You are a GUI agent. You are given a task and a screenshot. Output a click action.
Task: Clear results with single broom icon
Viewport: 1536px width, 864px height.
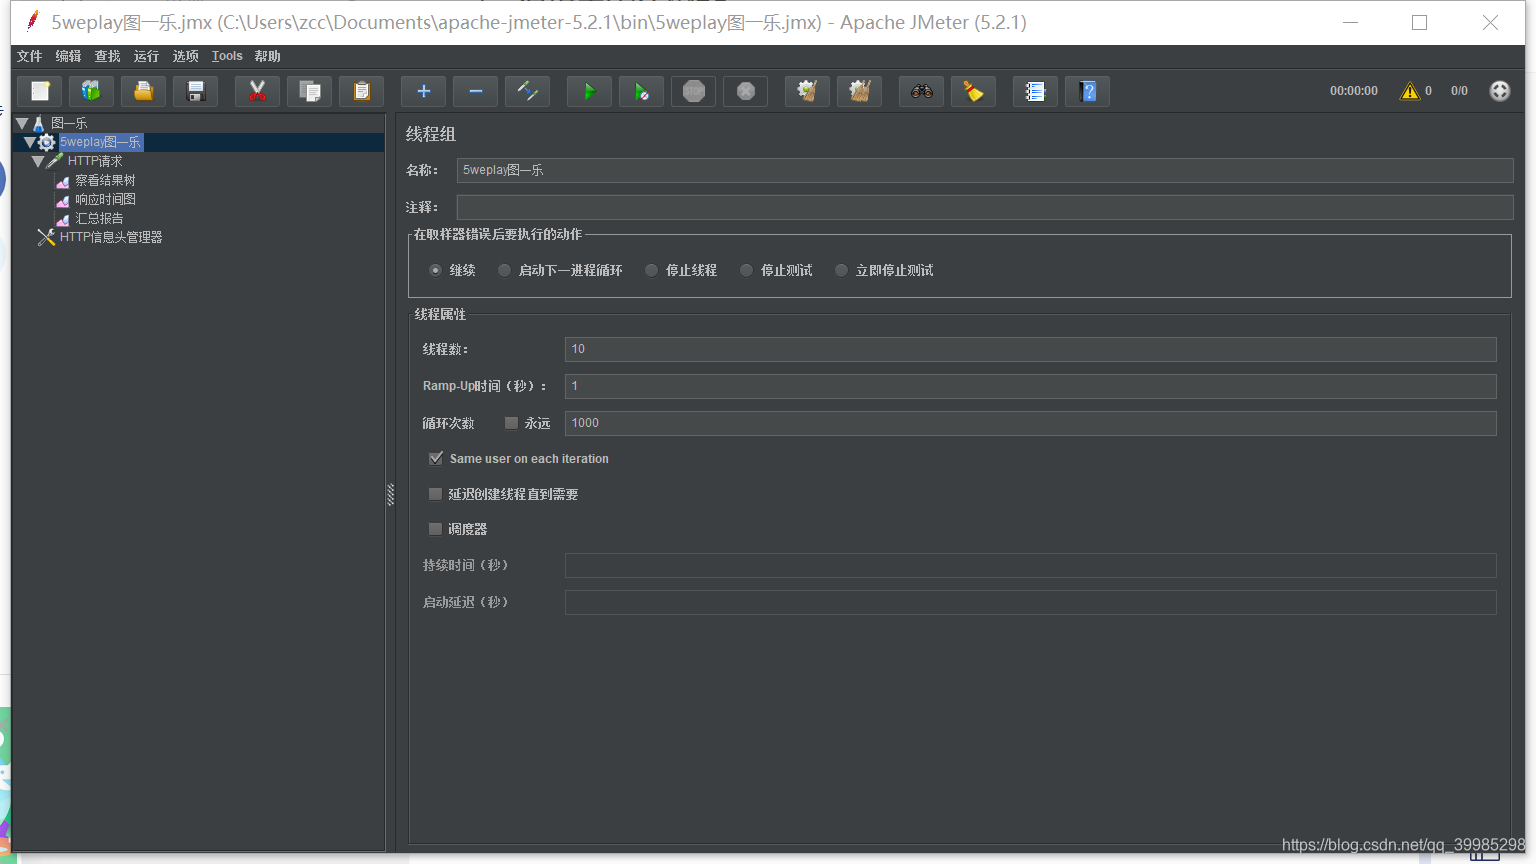[x=808, y=91]
